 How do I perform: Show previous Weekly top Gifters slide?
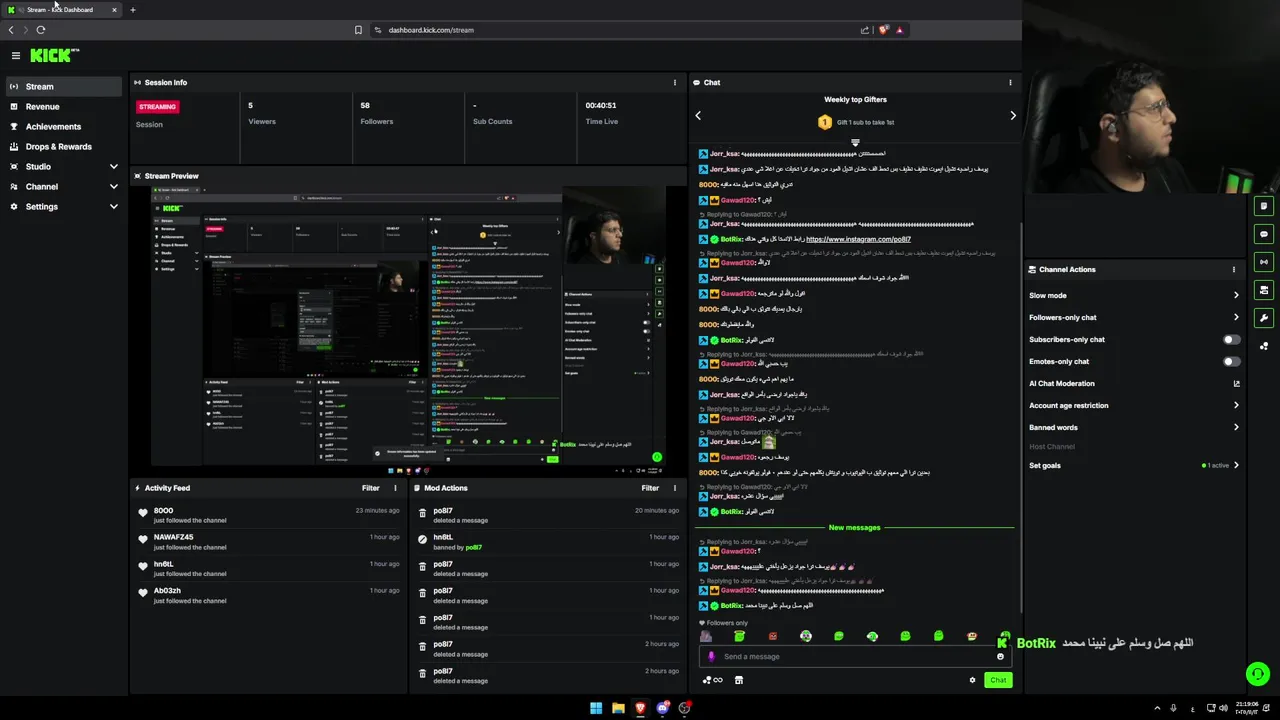pos(698,116)
